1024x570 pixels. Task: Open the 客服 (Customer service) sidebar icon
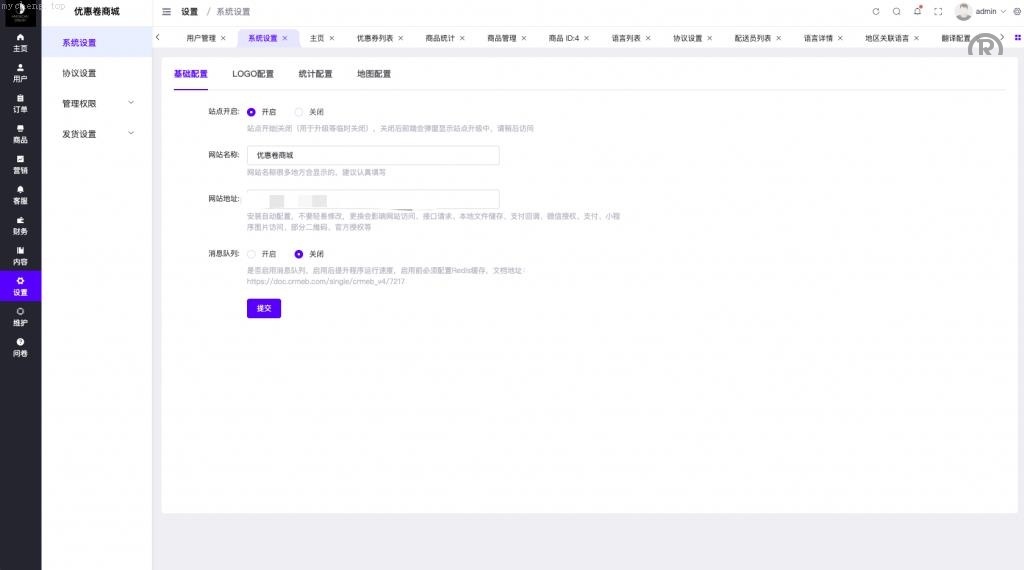[20, 195]
